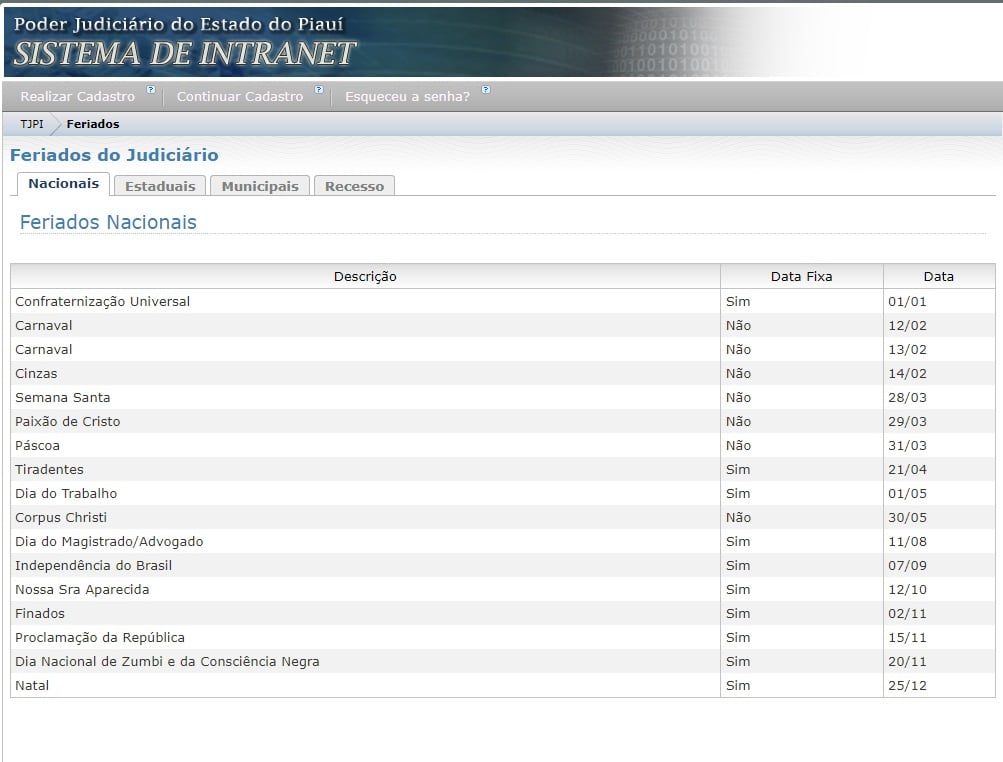Image resolution: width=1003 pixels, height=762 pixels.
Task: Click the Feriados breadcrumb item
Action: click(93, 125)
